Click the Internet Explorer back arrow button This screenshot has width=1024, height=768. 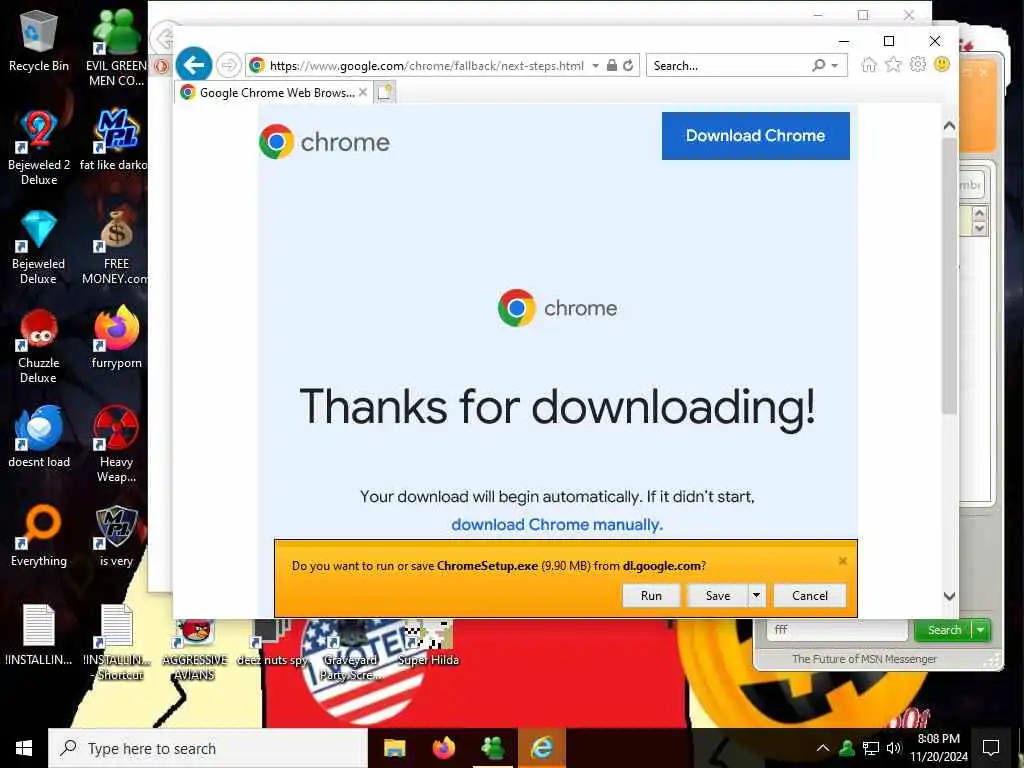click(194, 65)
